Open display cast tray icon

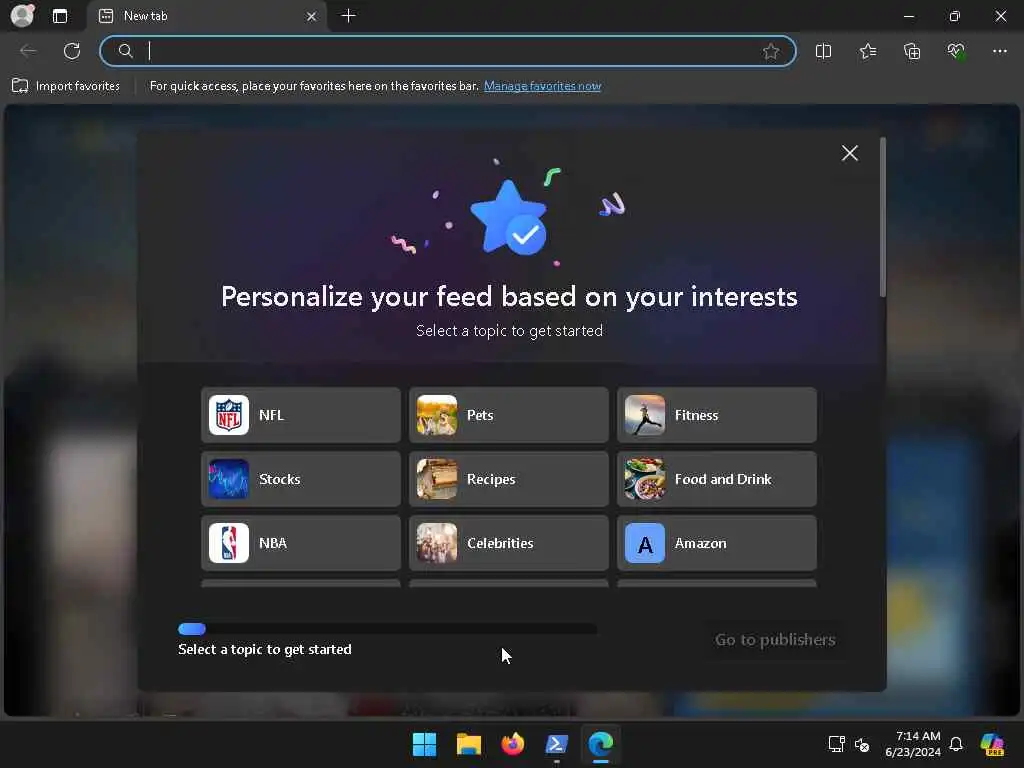[837, 744]
